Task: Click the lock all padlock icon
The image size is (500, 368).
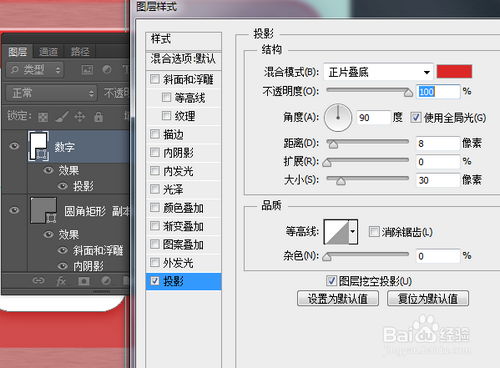Action: click(98, 117)
